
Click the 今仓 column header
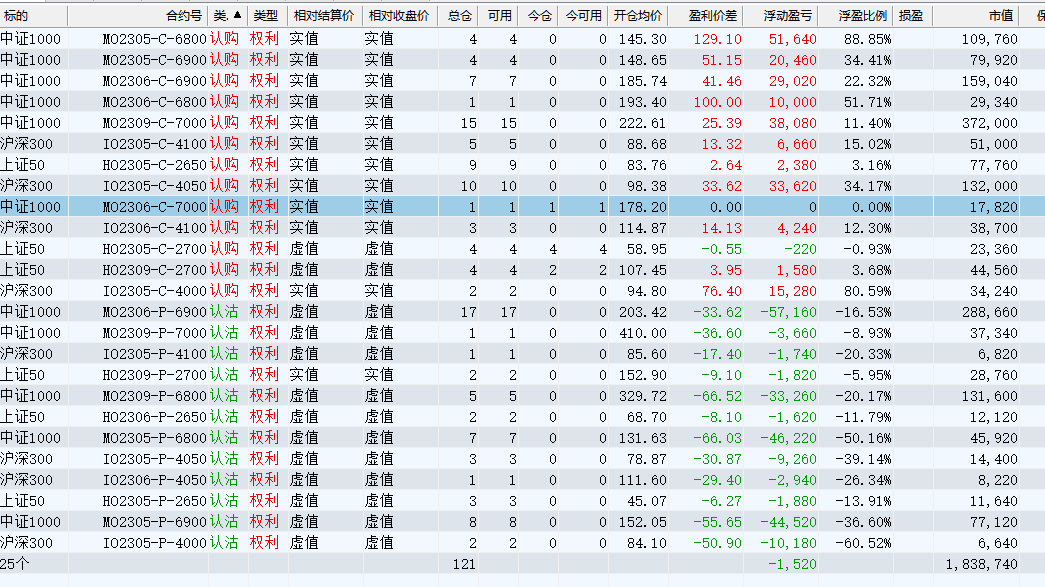point(538,15)
